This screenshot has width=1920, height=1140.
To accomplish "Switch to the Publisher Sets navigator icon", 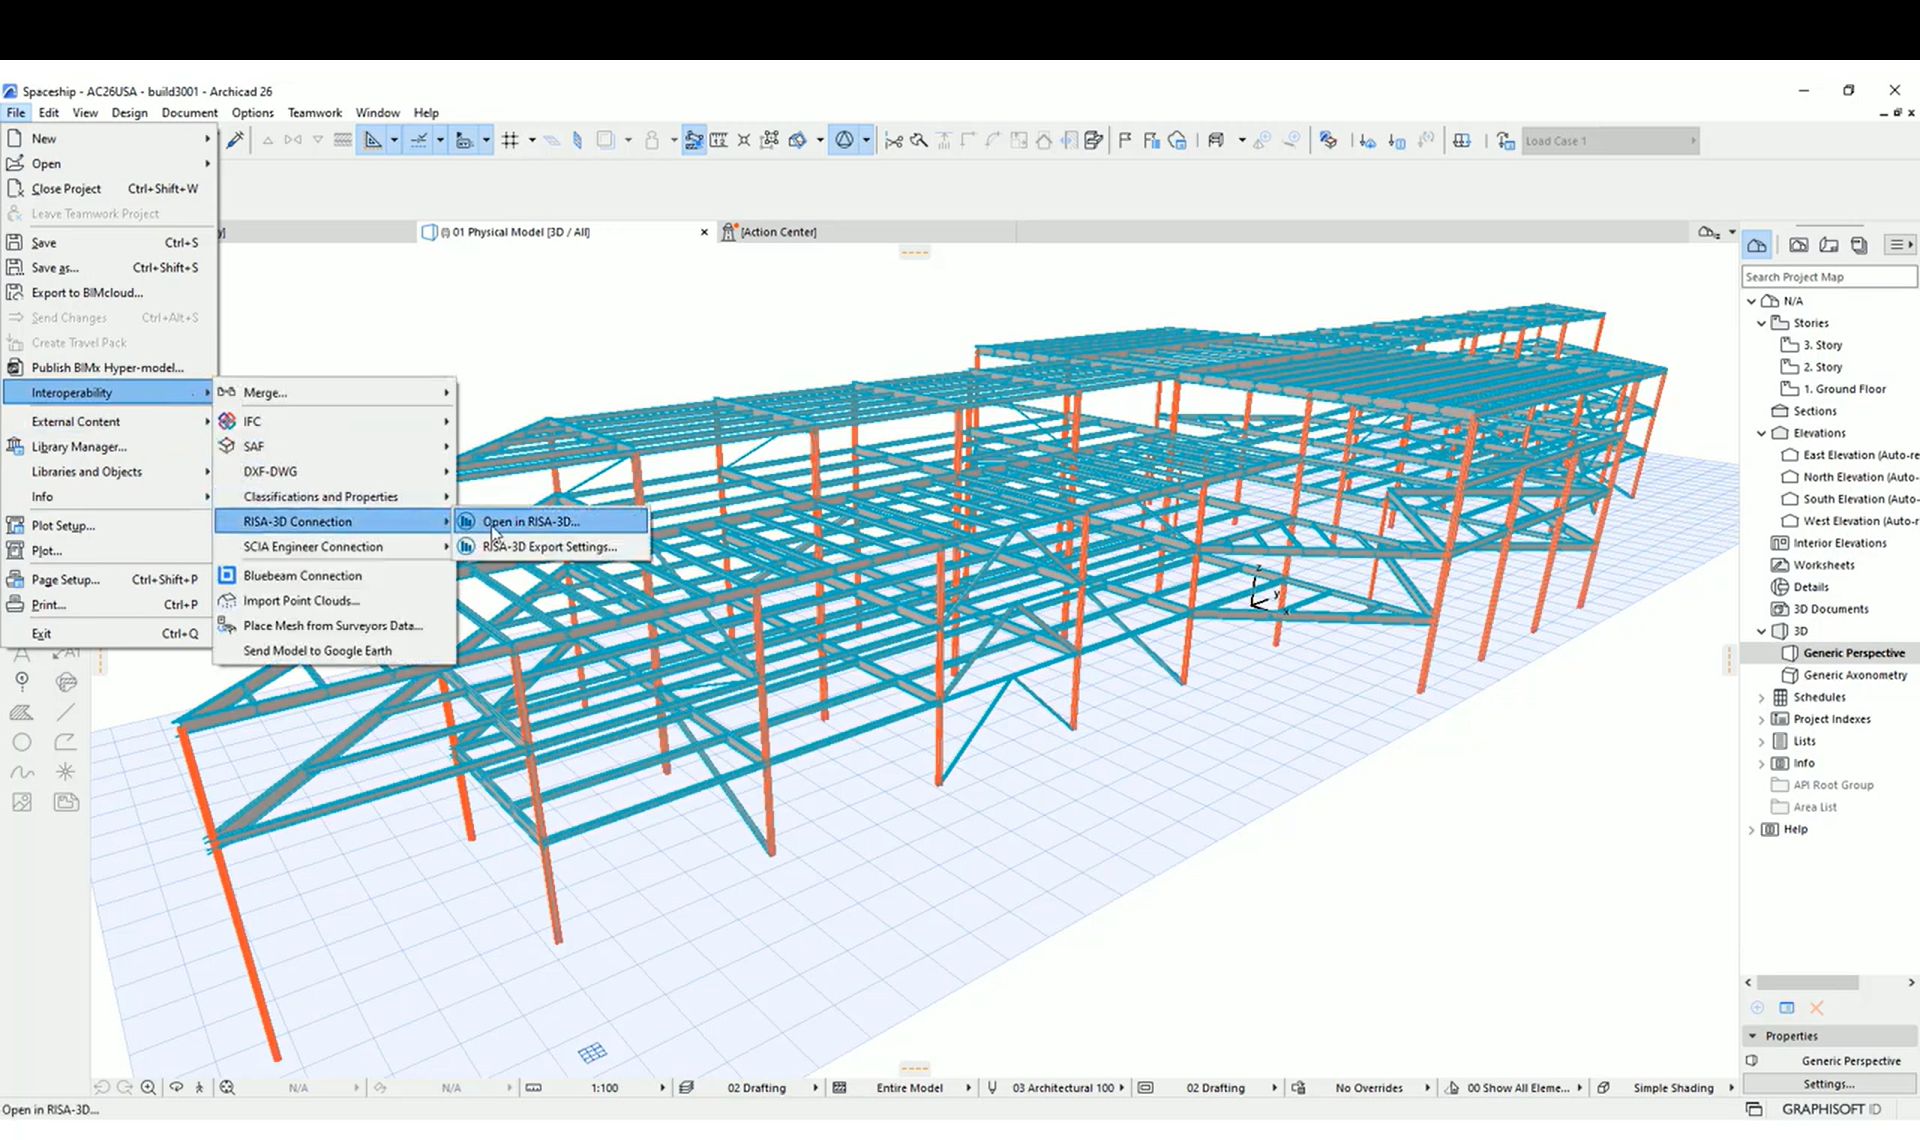I will (x=1859, y=245).
